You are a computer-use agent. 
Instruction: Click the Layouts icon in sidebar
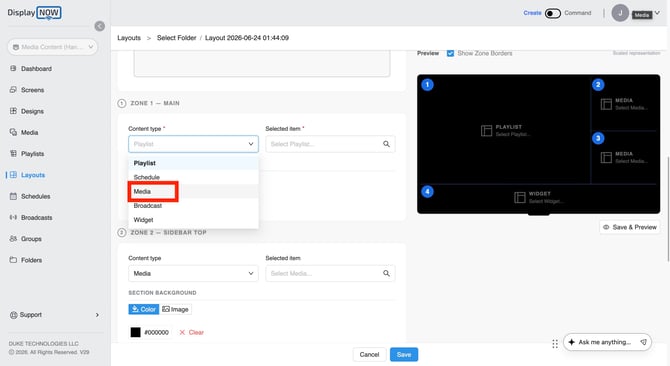(13, 175)
